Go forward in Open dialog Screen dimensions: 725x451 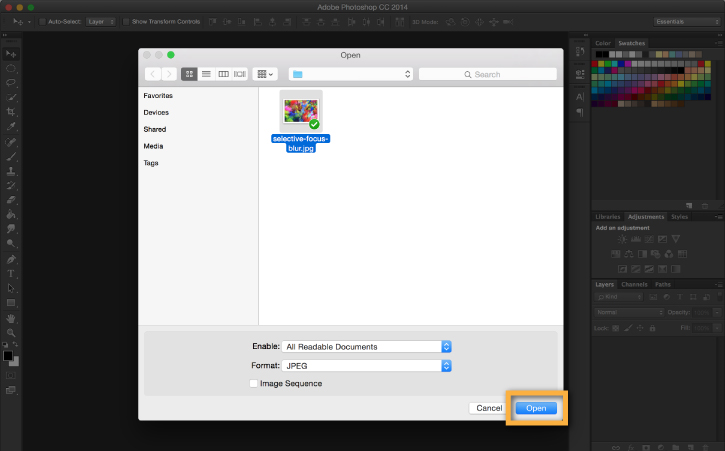[169, 74]
